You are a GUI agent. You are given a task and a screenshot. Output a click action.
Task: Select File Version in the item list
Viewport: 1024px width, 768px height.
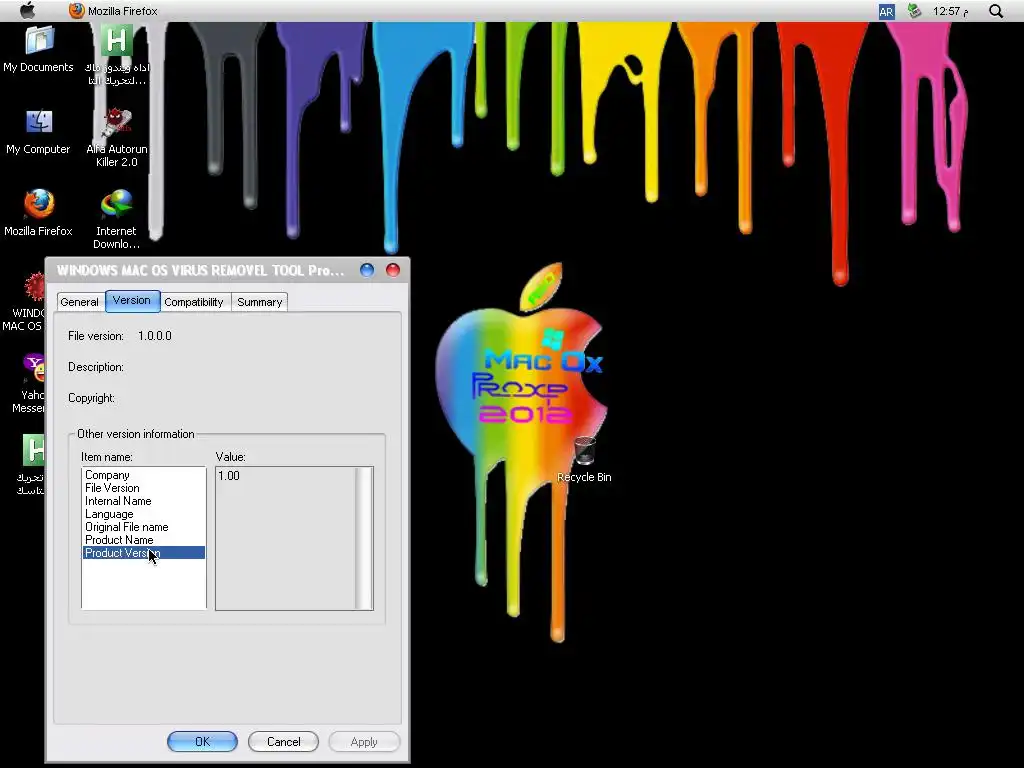144,488
